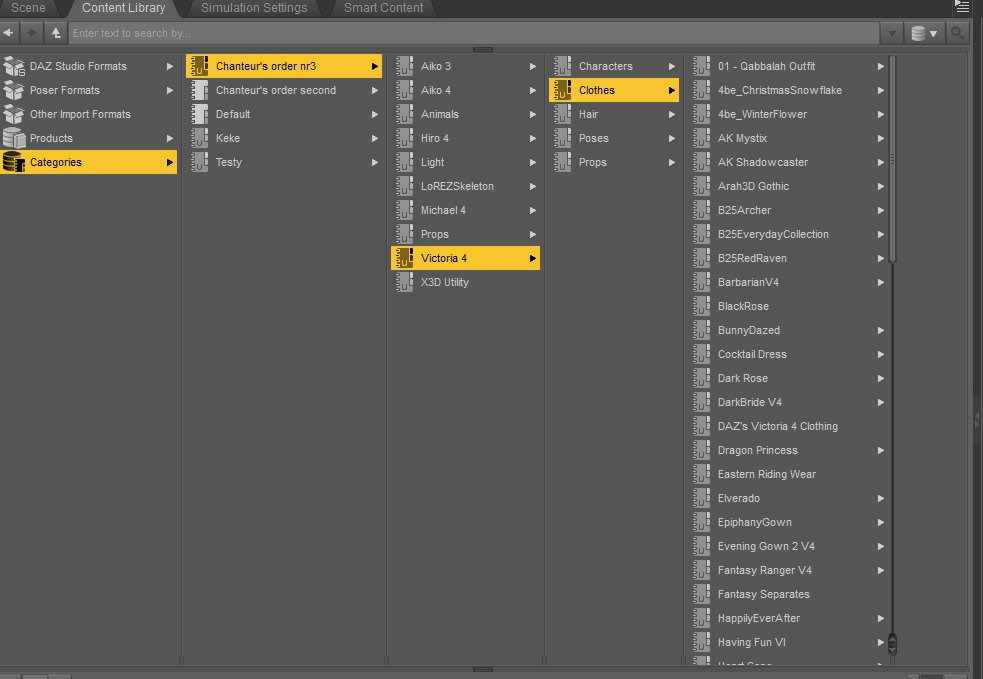983x679 pixels.
Task: Click the Chanteur's order nr3 category icon
Action: tap(199, 66)
